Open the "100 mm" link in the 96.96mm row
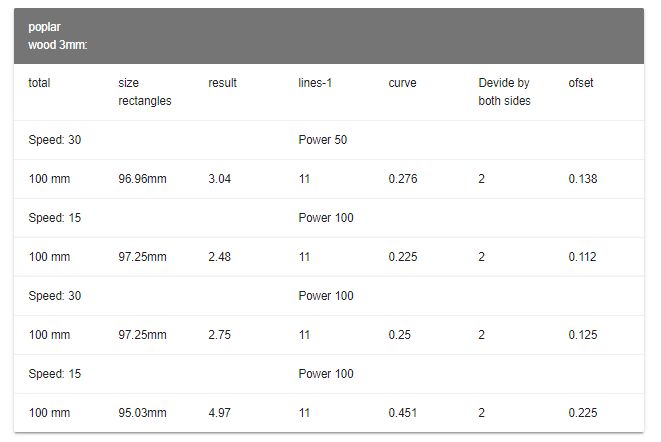This screenshot has width=661, height=442. pos(49,179)
